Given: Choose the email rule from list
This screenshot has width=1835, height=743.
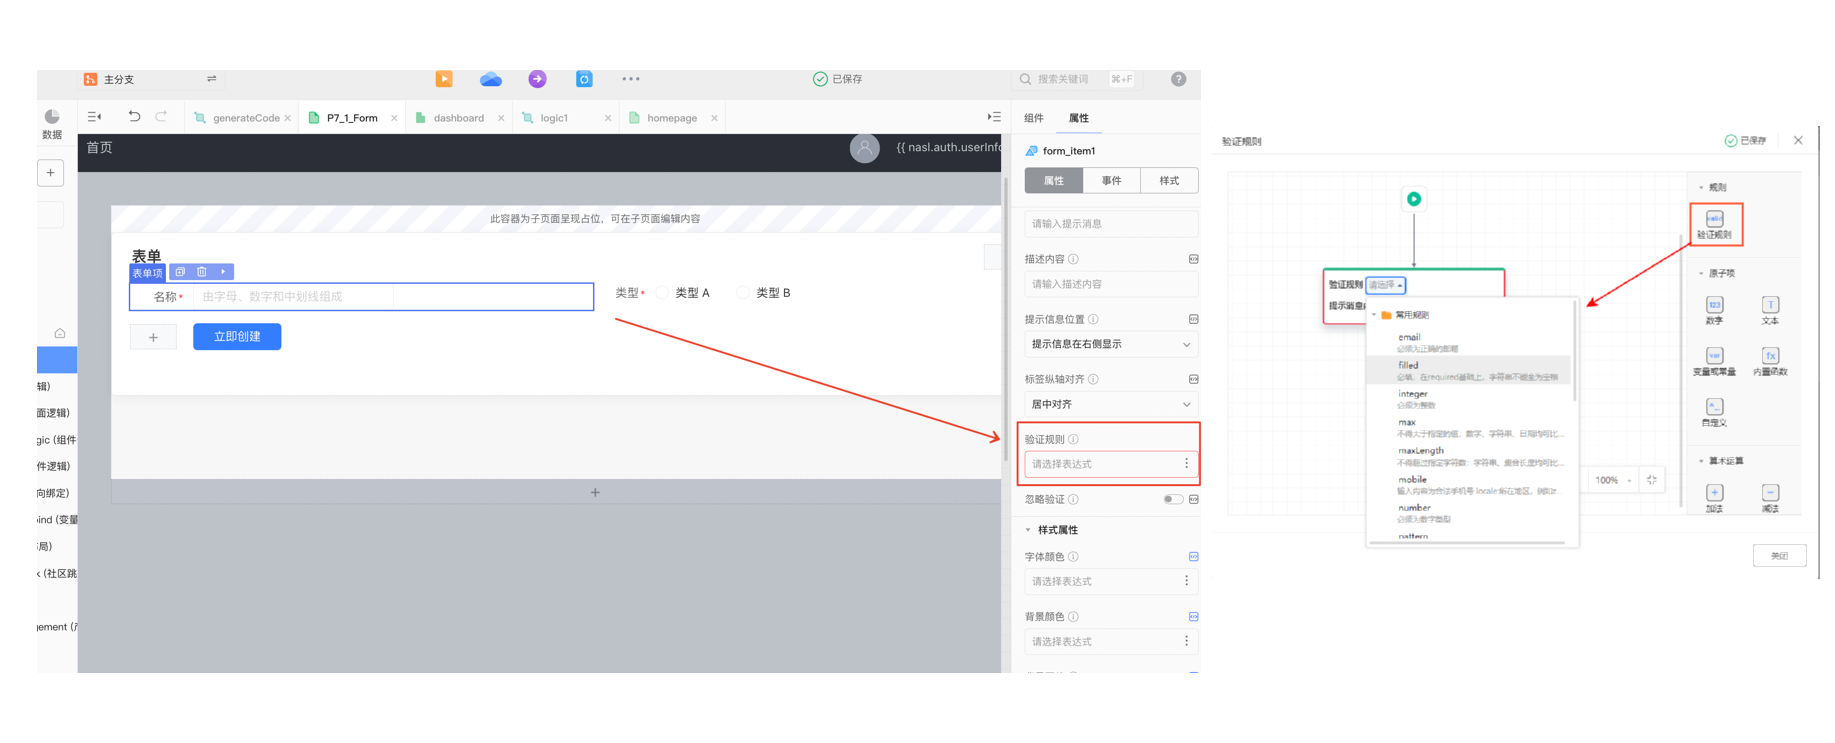Looking at the screenshot, I should pos(1468,342).
